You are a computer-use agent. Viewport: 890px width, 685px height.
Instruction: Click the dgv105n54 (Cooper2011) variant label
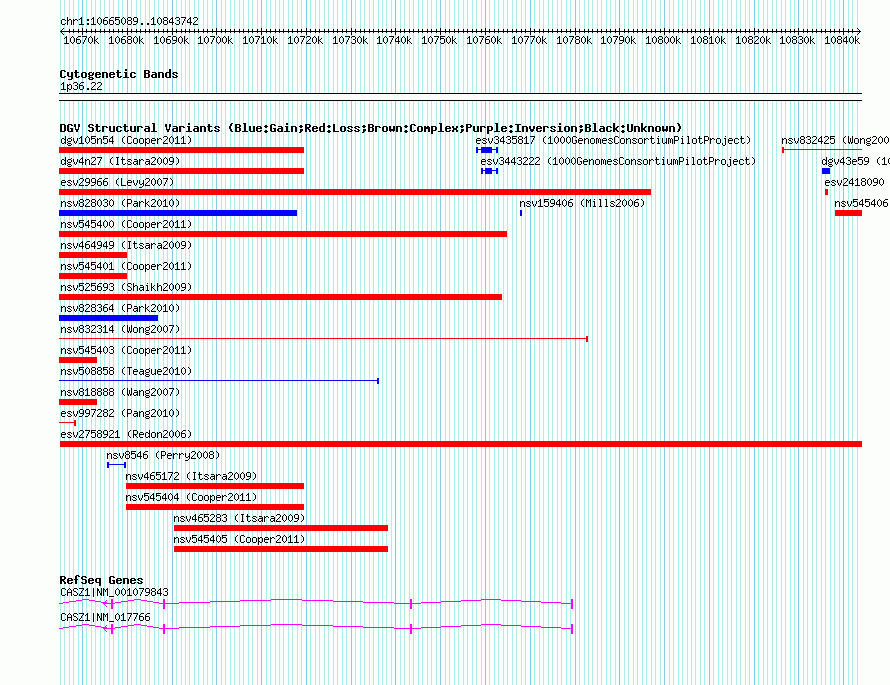click(x=126, y=140)
